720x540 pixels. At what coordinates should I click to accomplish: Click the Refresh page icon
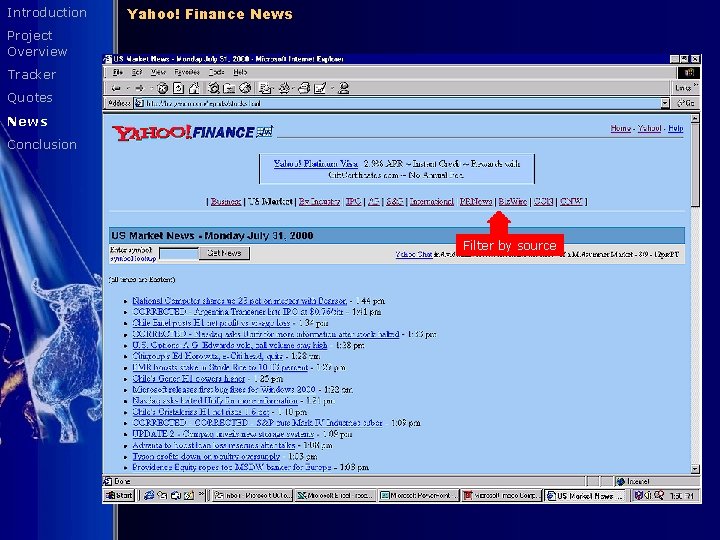[179, 88]
